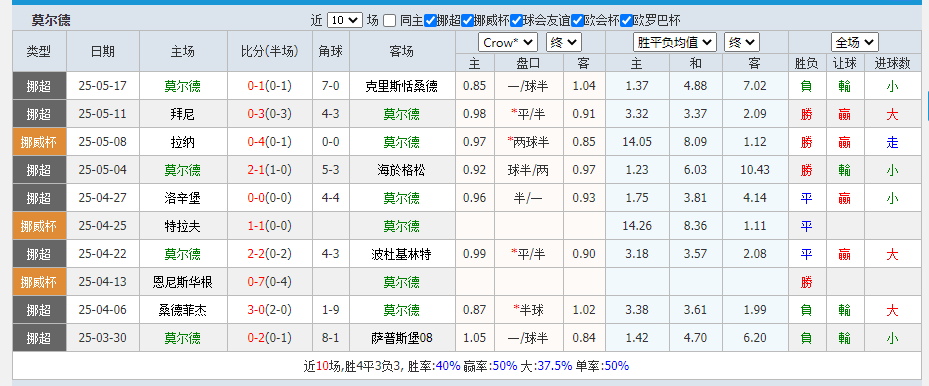This screenshot has height=386, width=929.
Task: Click handicap 球半/两 on the 海於格松 row
Action: (528, 171)
